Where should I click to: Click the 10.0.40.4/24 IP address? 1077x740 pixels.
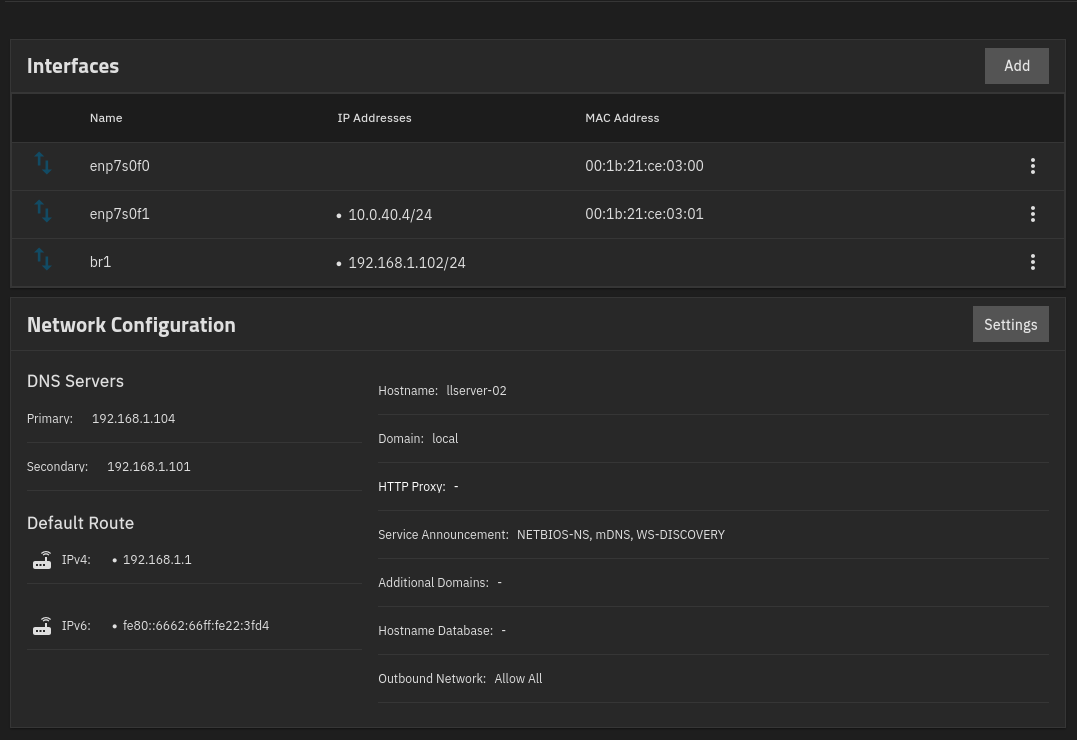tap(390, 215)
